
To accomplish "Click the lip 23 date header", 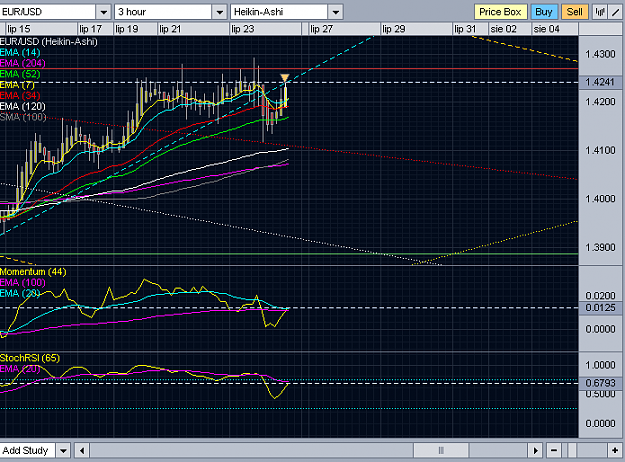I will pyautogui.click(x=243, y=29).
